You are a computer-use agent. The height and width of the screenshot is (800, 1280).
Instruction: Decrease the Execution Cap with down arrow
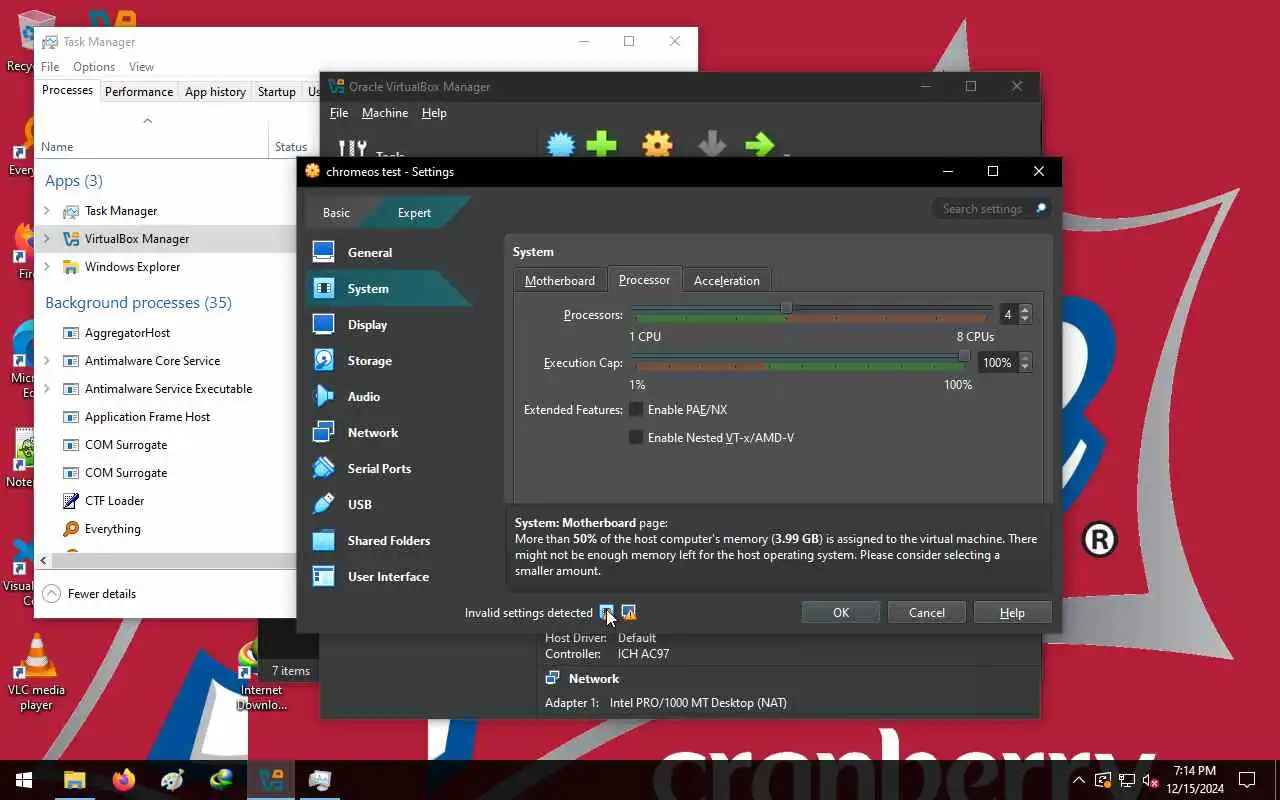click(1024, 367)
